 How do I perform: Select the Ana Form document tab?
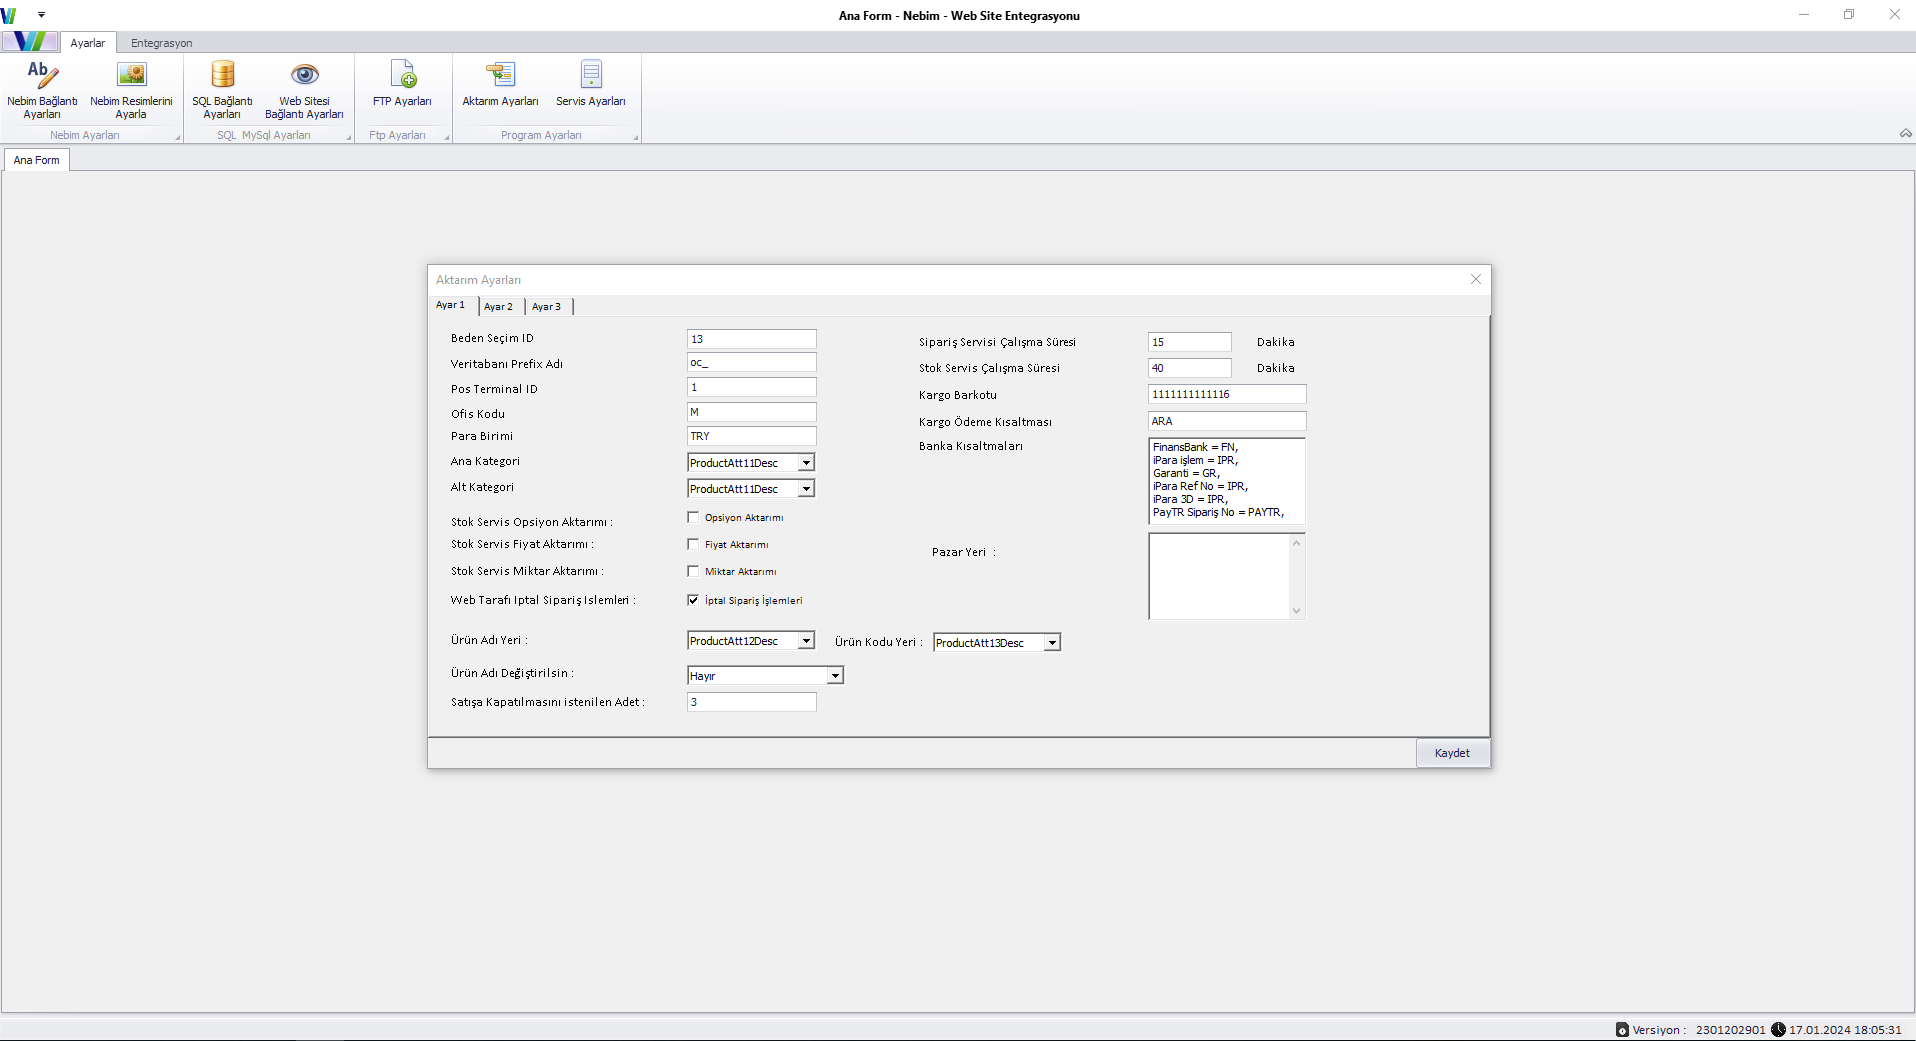coord(37,160)
